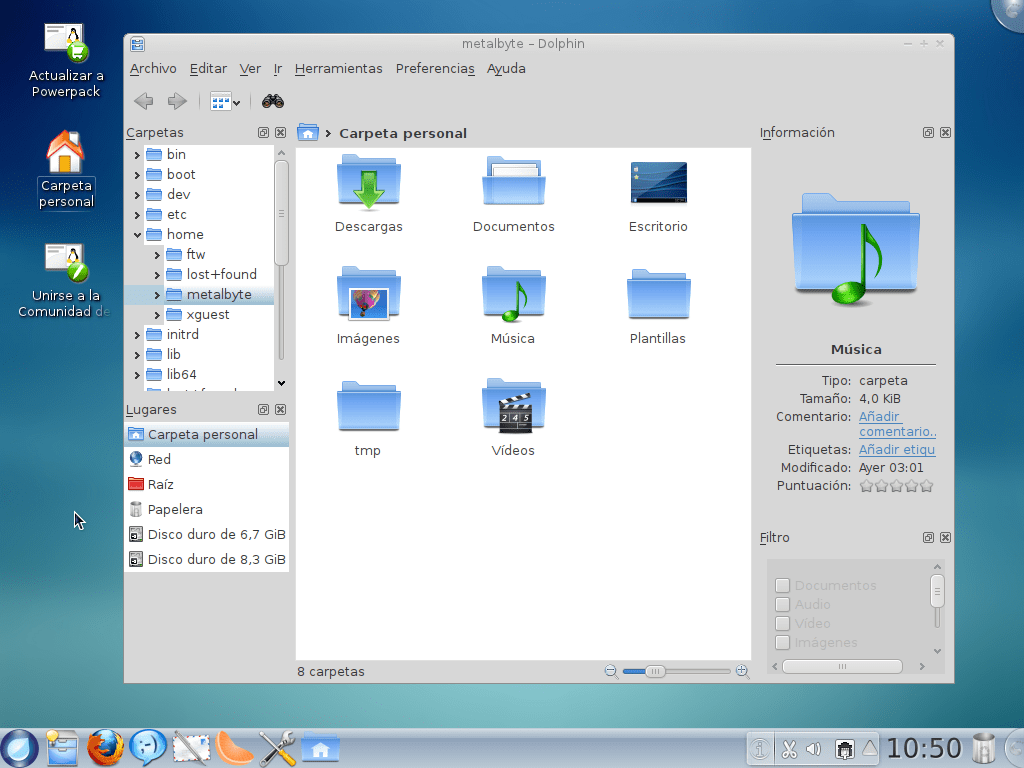The image size is (1024, 768).
Task: Click the binoculars search icon in toolbar
Action: click(273, 101)
